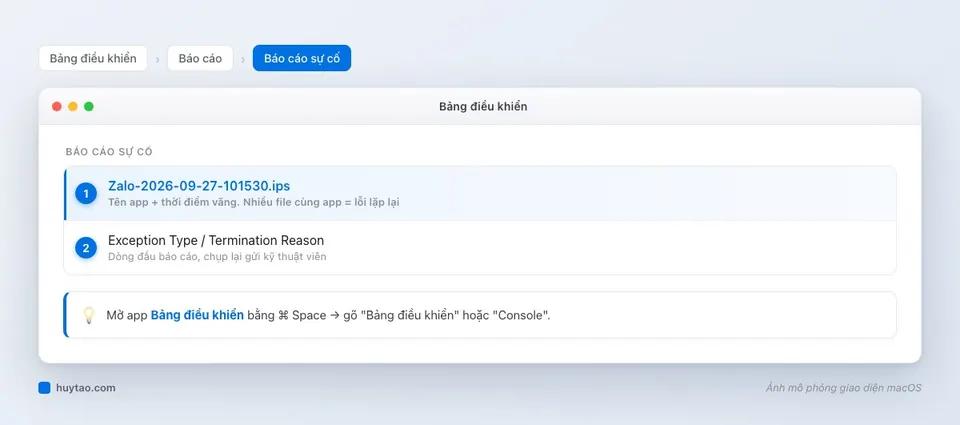Select the Báo cáo sự cố breadcrumb
This screenshot has height=425, width=960.
click(302, 58)
